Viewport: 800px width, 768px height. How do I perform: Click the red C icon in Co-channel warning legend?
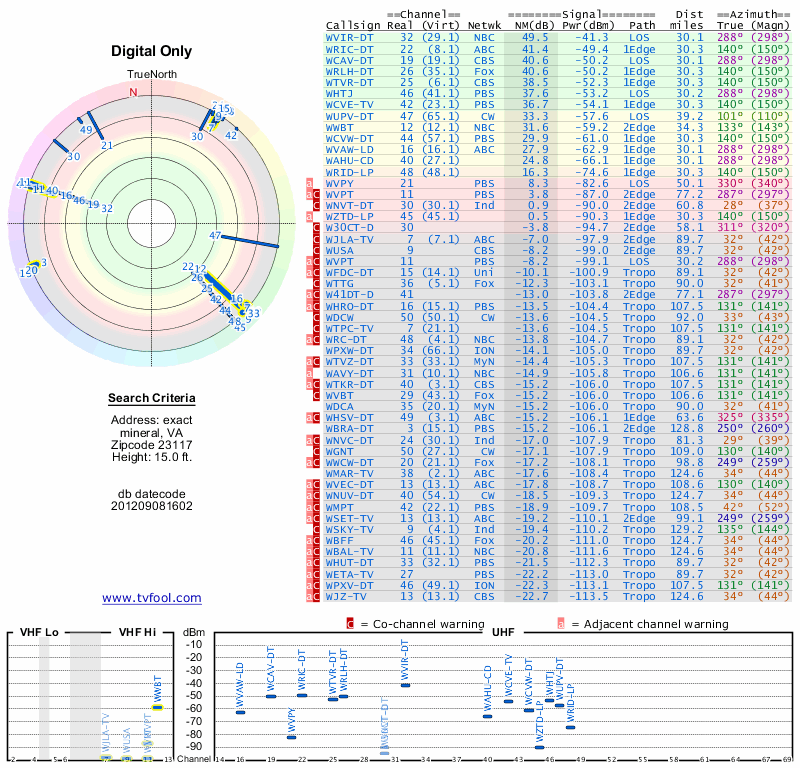[350, 624]
